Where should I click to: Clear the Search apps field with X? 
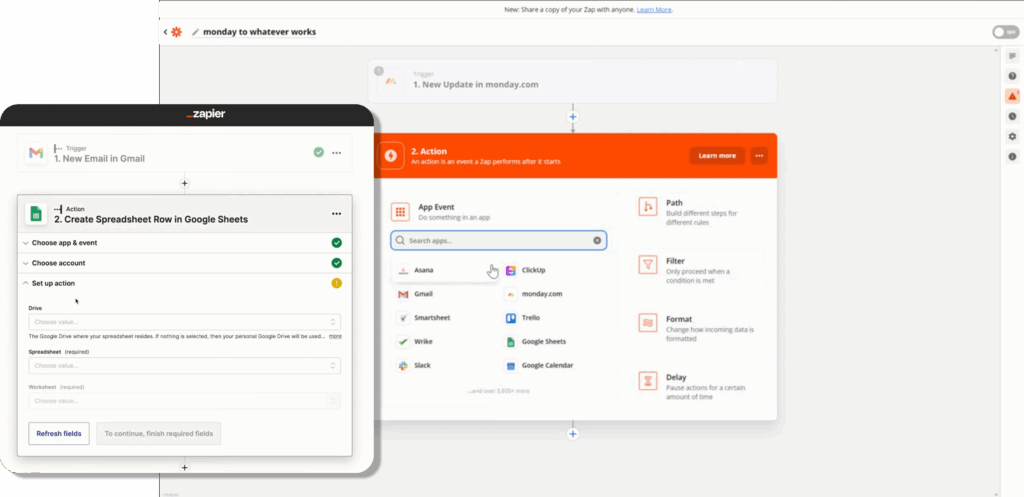[597, 240]
